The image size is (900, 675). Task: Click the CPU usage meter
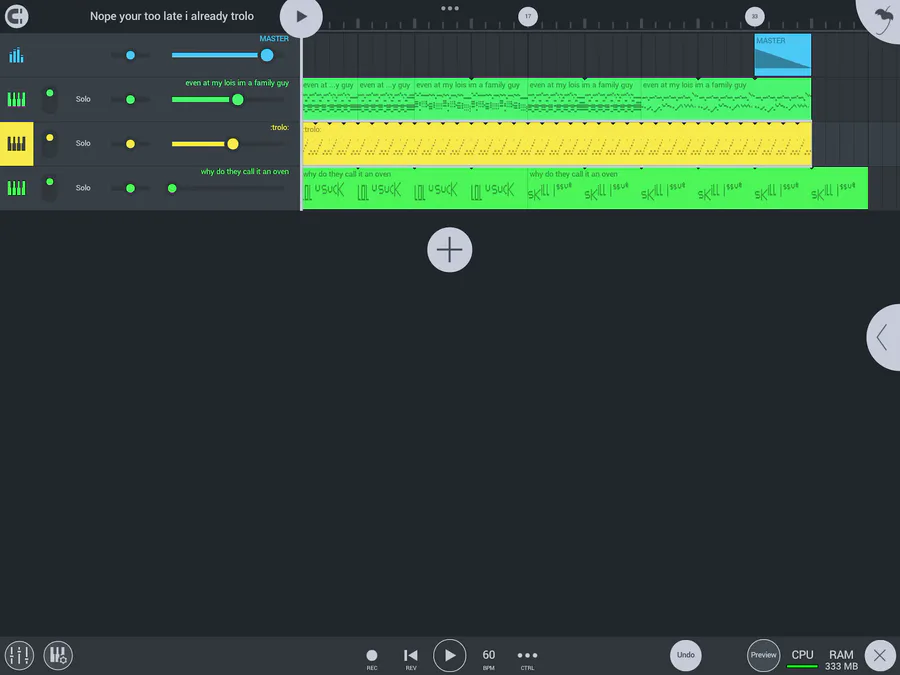pos(802,658)
